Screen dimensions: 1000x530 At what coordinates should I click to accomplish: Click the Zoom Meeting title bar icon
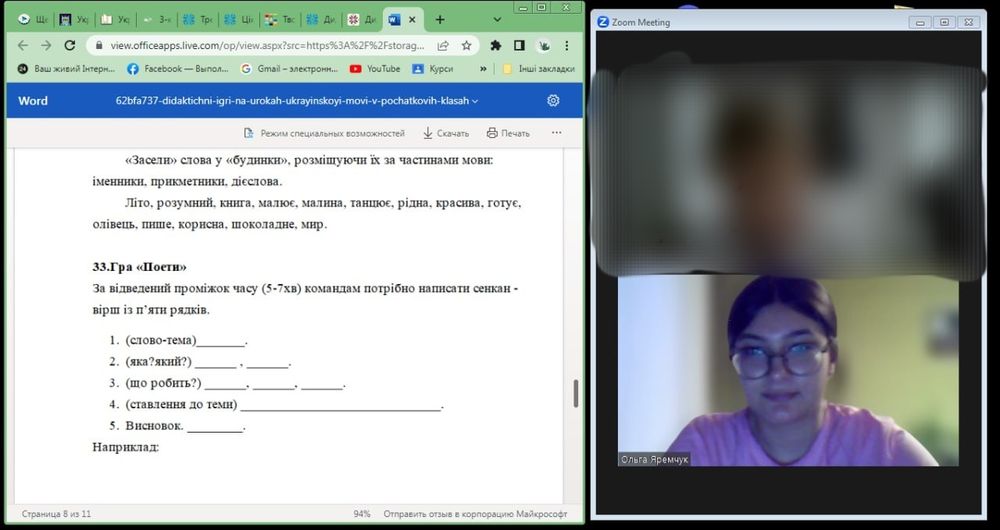coord(603,22)
